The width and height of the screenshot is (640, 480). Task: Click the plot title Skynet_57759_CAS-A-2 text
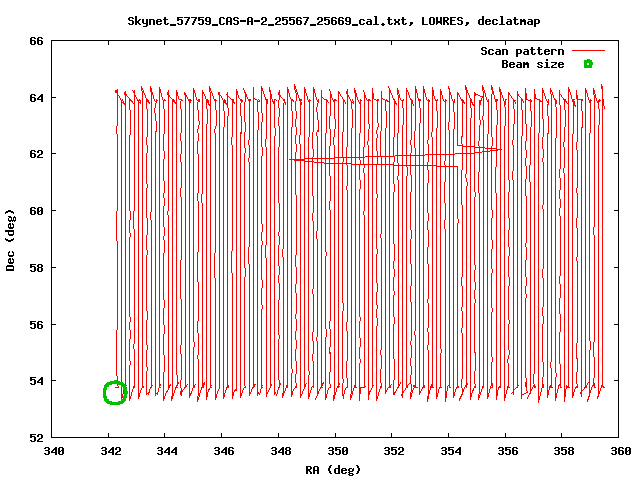pyautogui.click(x=334, y=21)
